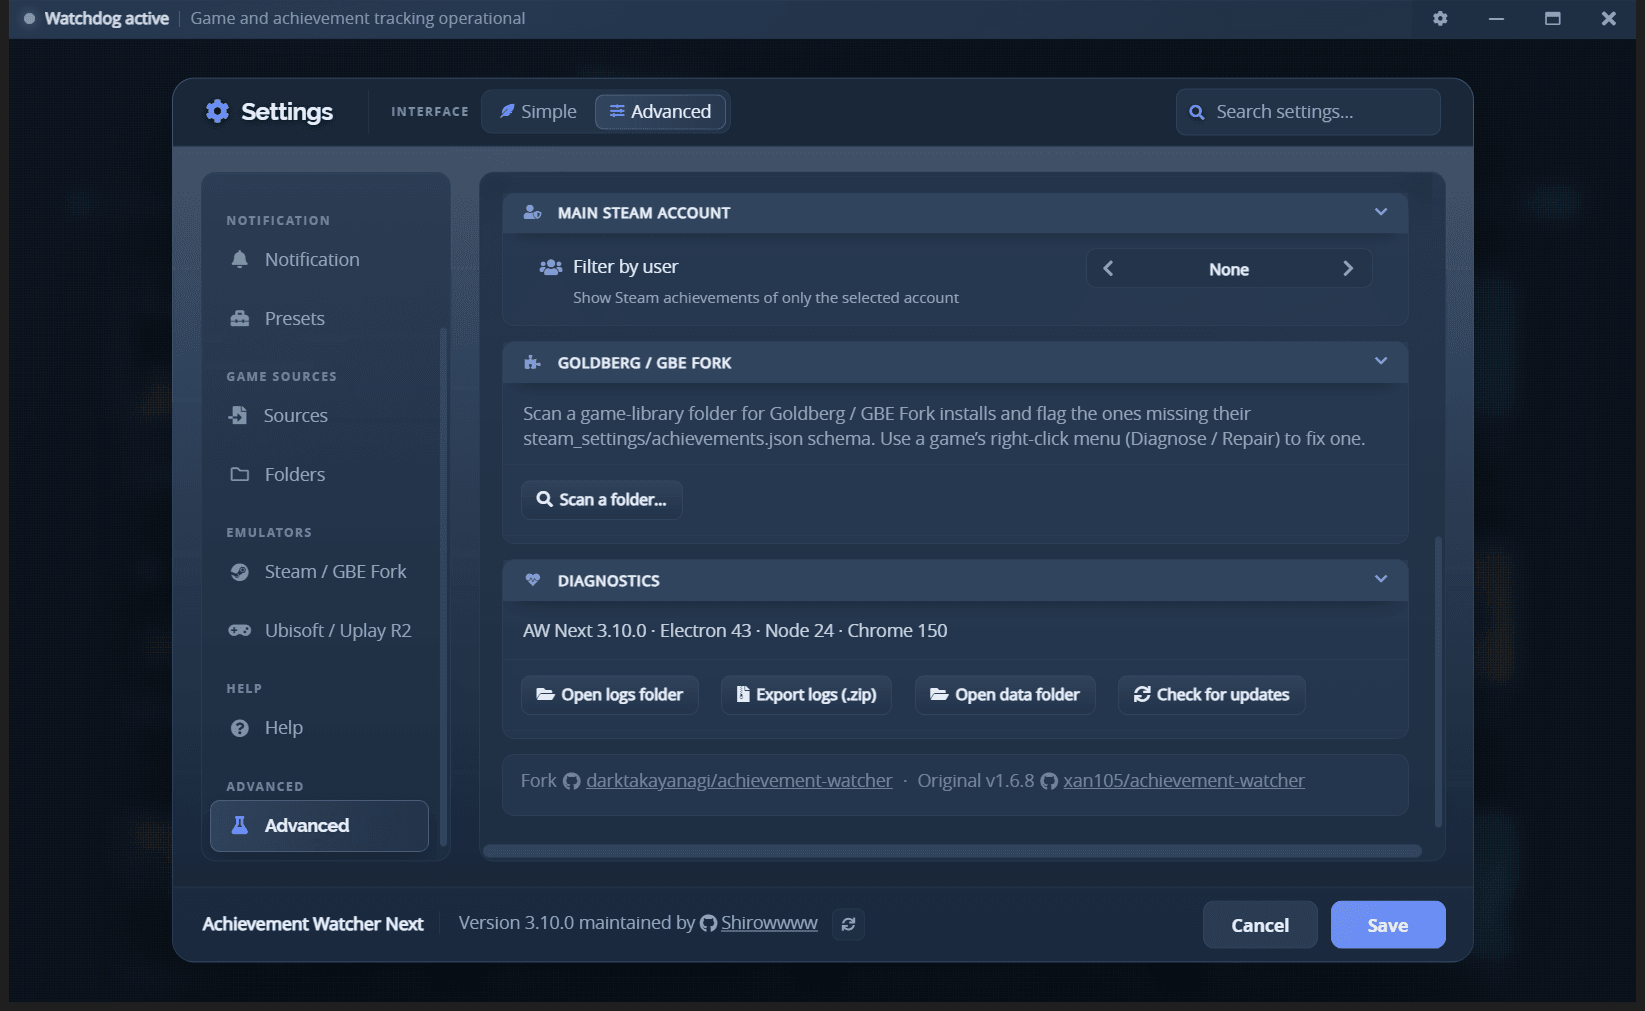Go to previous Filter by user option
The height and width of the screenshot is (1011, 1645).
[1108, 268]
